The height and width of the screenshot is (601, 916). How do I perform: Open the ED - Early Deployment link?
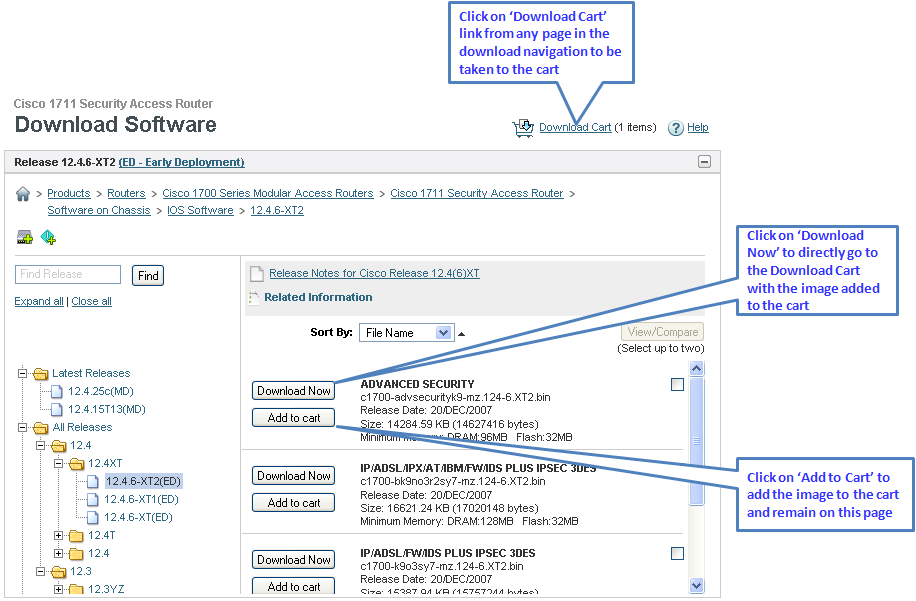[x=182, y=162]
